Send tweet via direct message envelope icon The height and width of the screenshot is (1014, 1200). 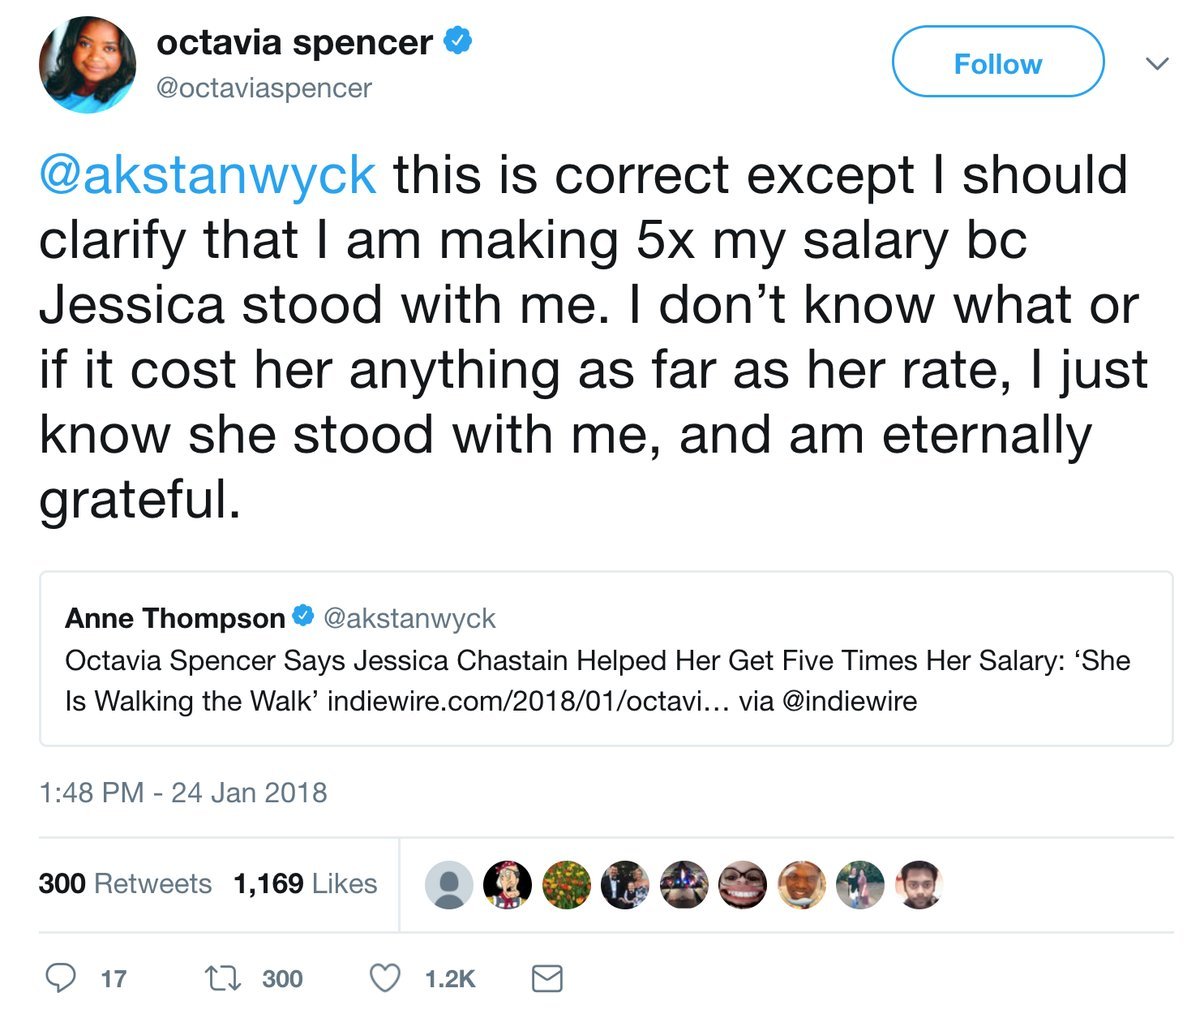click(x=546, y=978)
